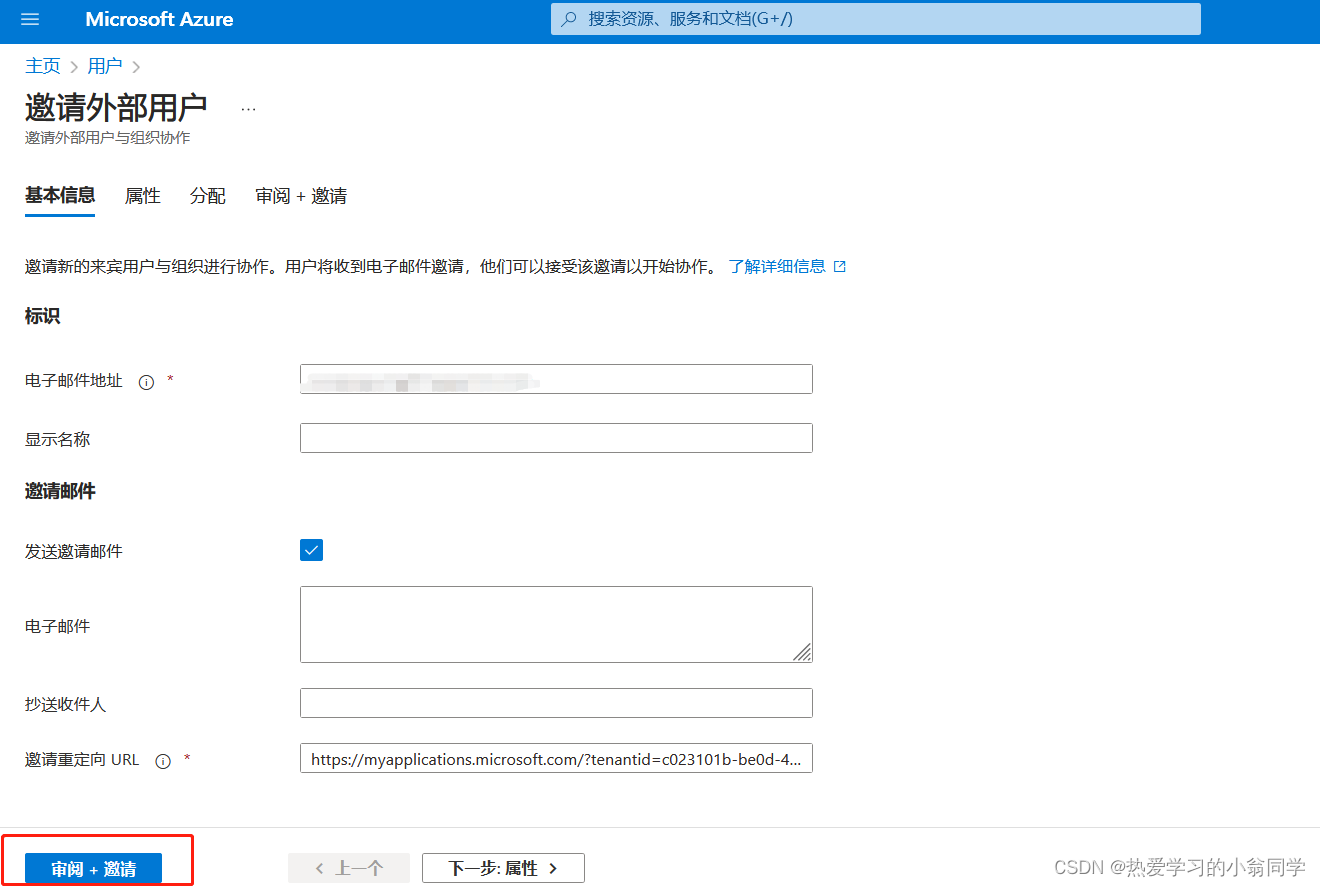This screenshot has height=887, width=1320.
Task: Open the hamburger portal menu
Action: (x=30, y=19)
